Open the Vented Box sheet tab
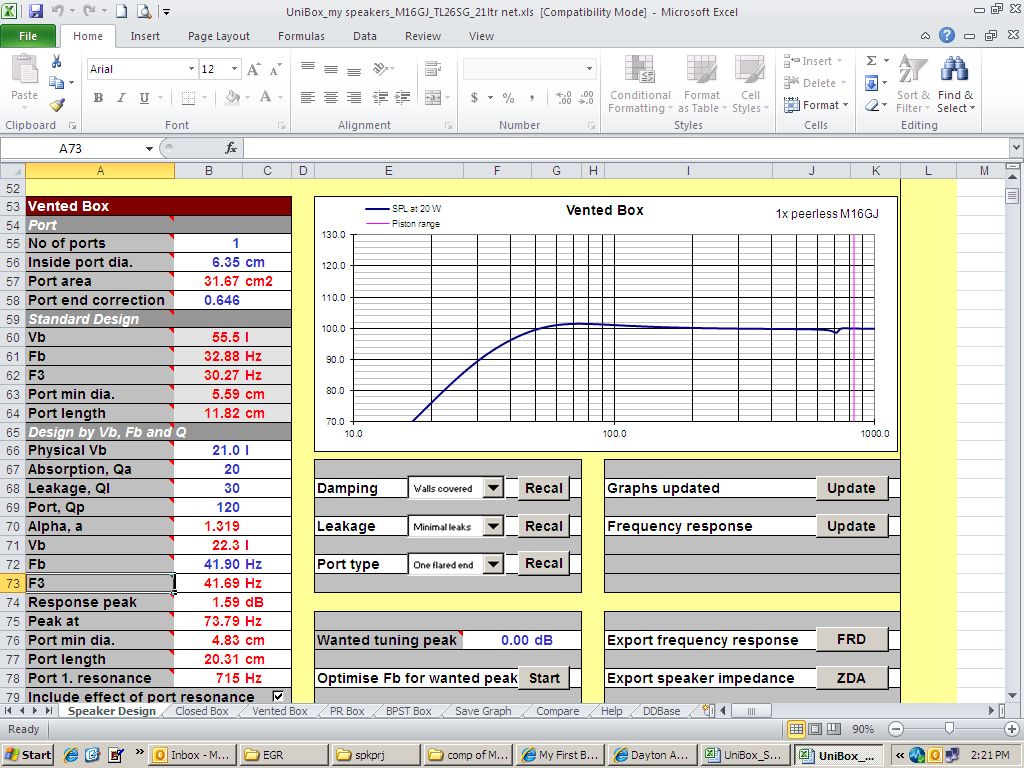 [x=280, y=711]
